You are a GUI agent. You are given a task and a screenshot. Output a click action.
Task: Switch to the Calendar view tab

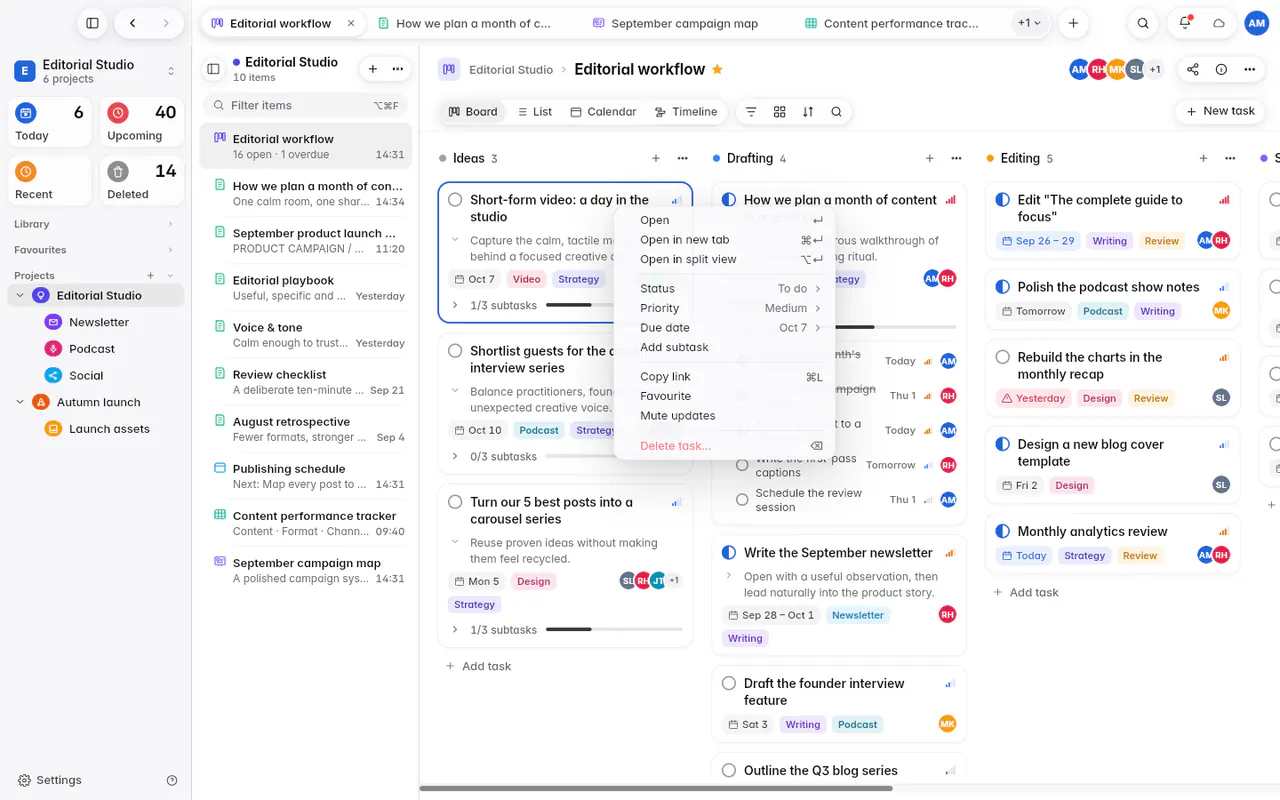[603, 112]
